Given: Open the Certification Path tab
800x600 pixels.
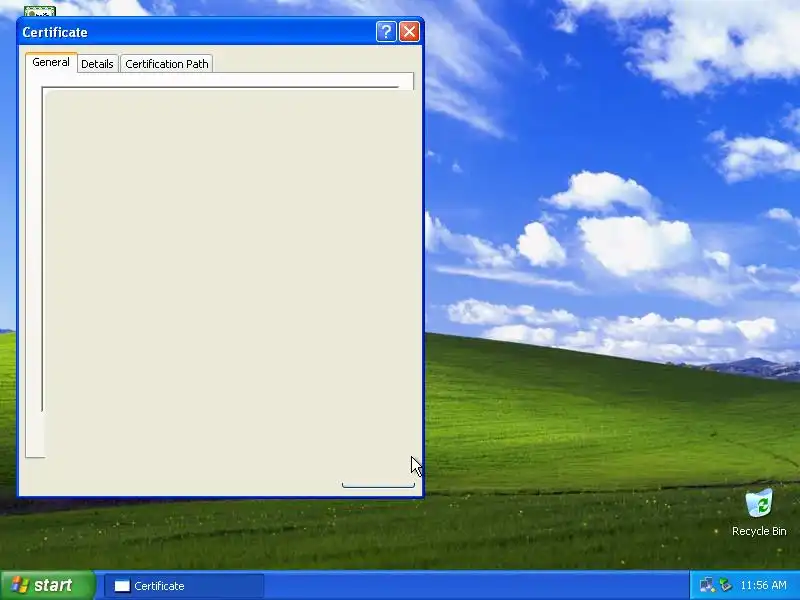Looking at the screenshot, I should (167, 64).
